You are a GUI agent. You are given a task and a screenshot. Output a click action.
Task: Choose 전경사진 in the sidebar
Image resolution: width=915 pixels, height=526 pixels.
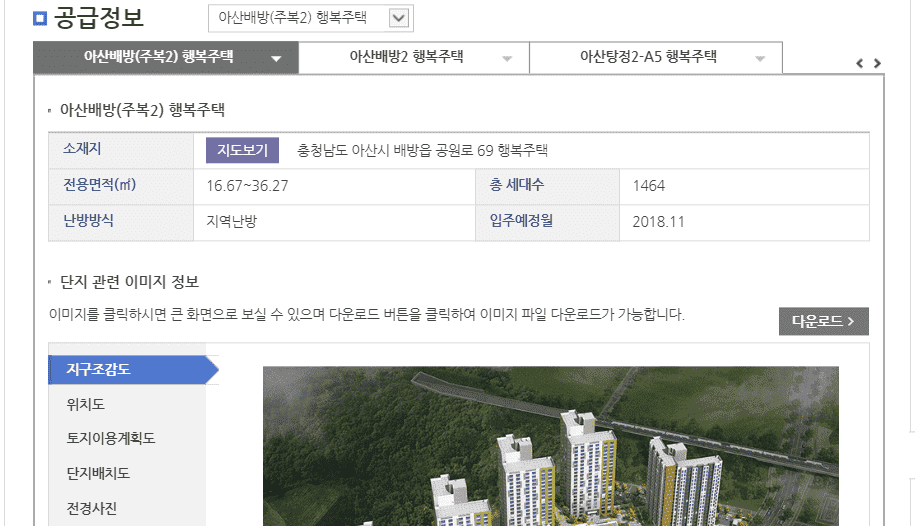click(92, 508)
